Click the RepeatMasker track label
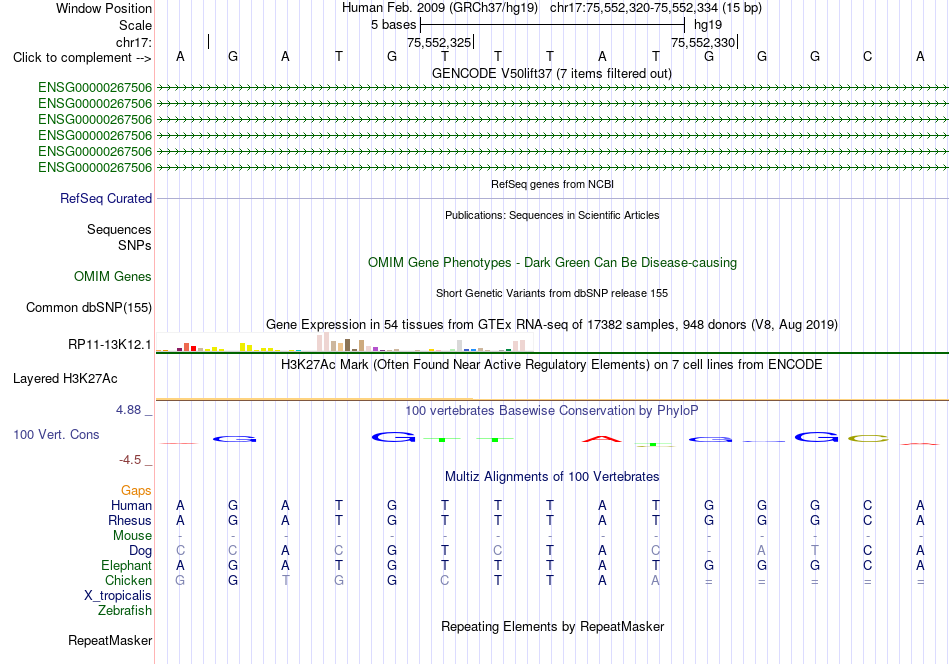The image size is (950, 664). (110, 640)
